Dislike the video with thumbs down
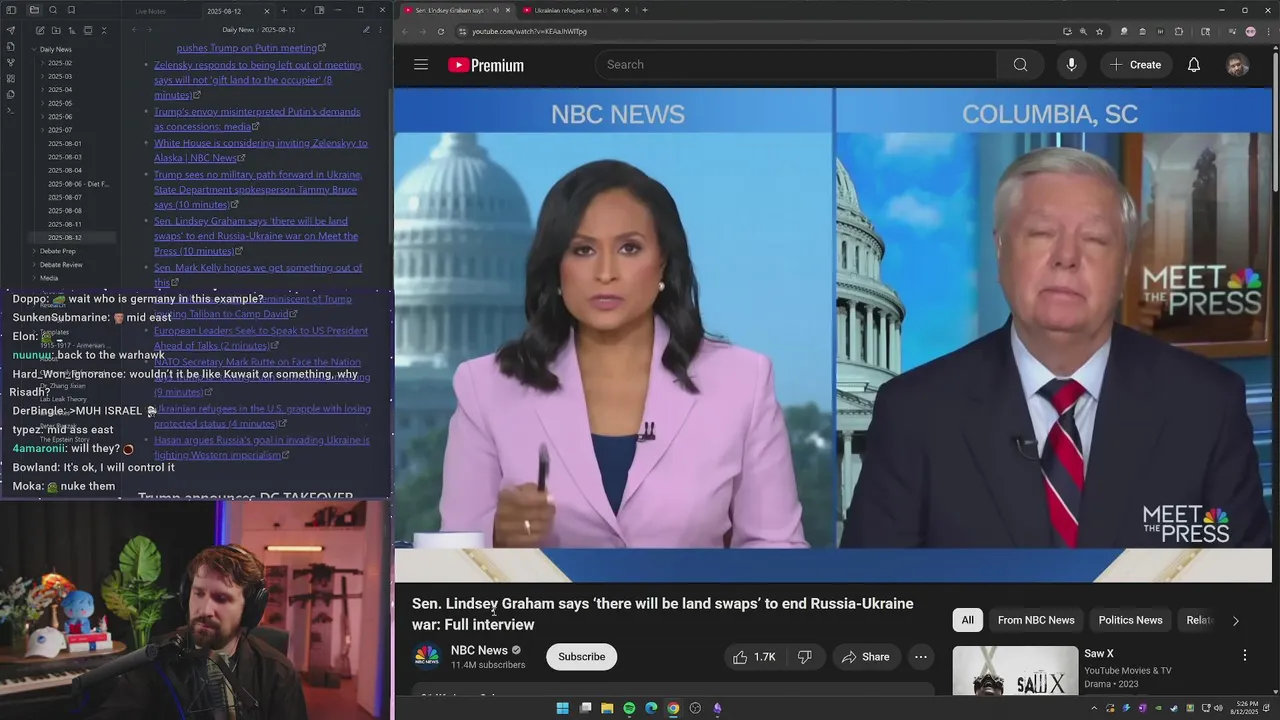The image size is (1280, 720). tap(804, 657)
